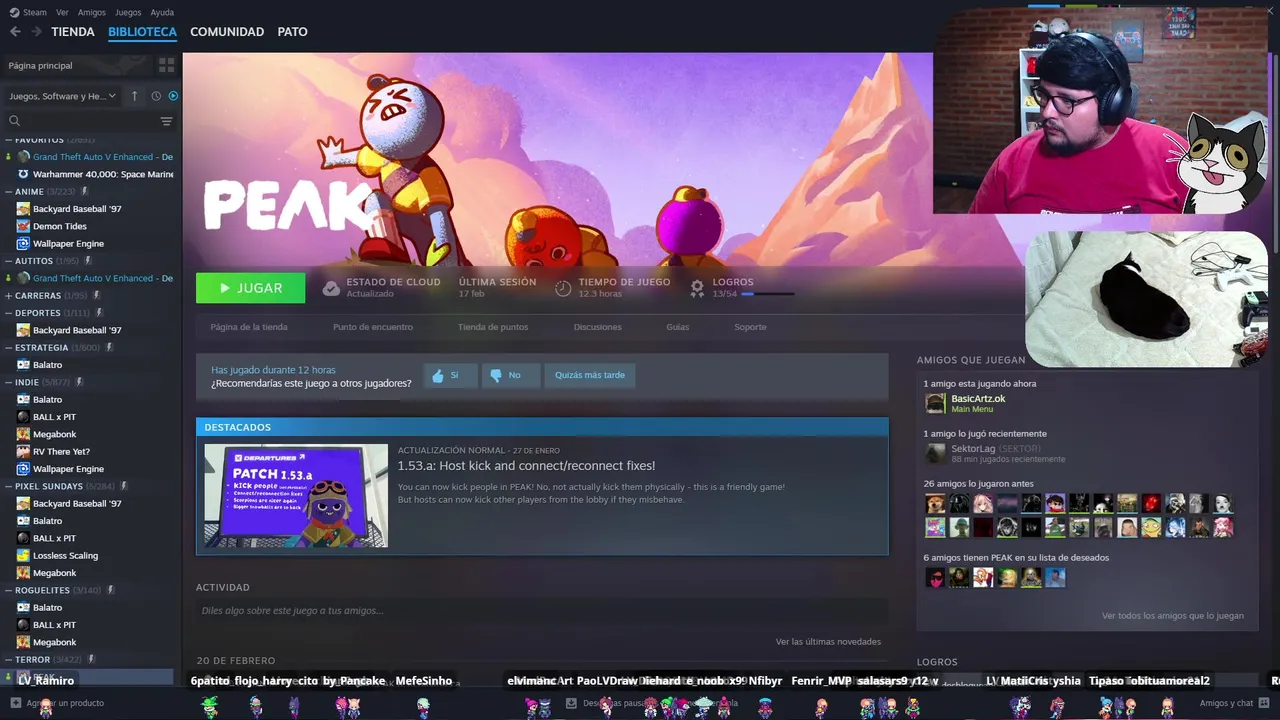
Task: Collapse the PIXEL SUNDAYS collection
Action: click(8, 486)
